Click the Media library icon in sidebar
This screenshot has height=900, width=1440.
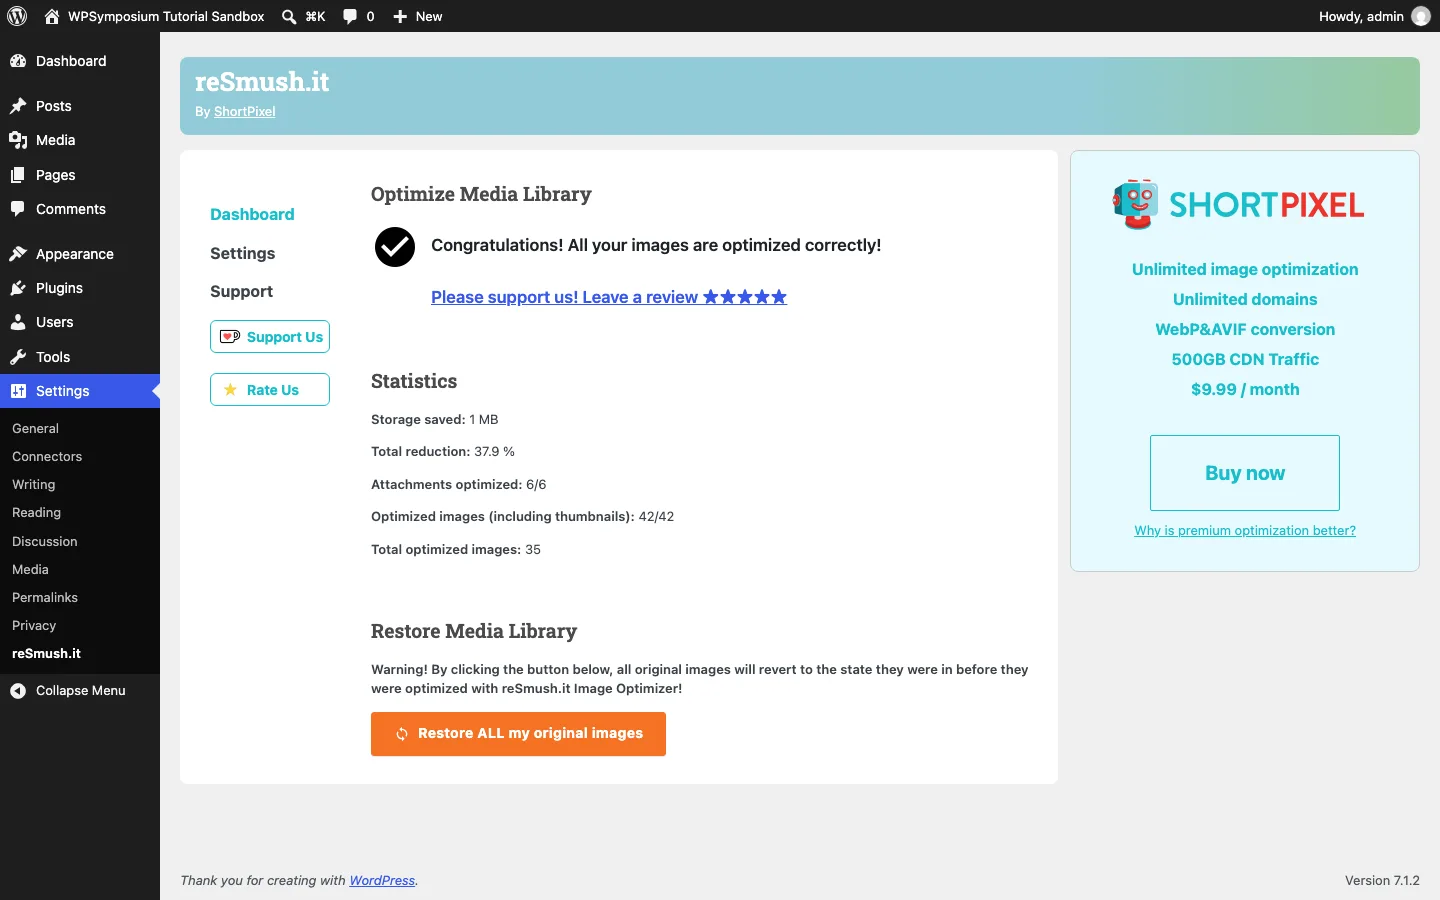point(18,140)
